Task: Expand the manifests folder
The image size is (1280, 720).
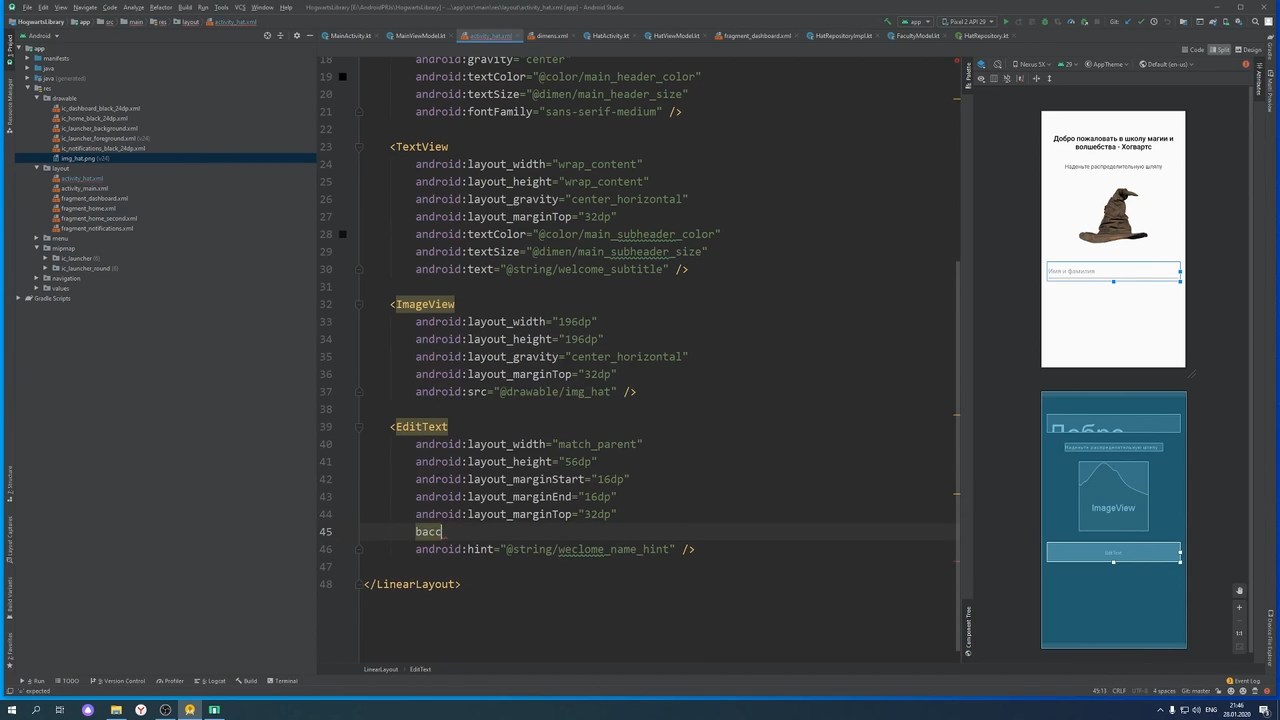Action: tap(28, 58)
